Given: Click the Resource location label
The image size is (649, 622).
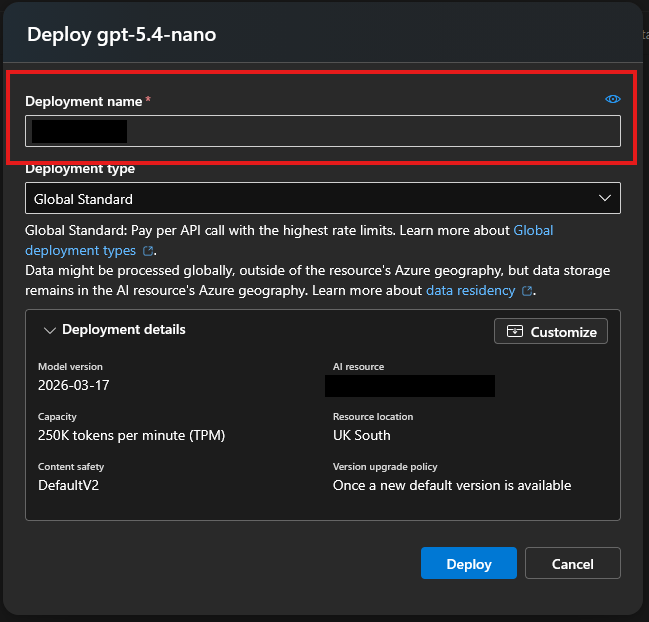Looking at the screenshot, I should (373, 417).
